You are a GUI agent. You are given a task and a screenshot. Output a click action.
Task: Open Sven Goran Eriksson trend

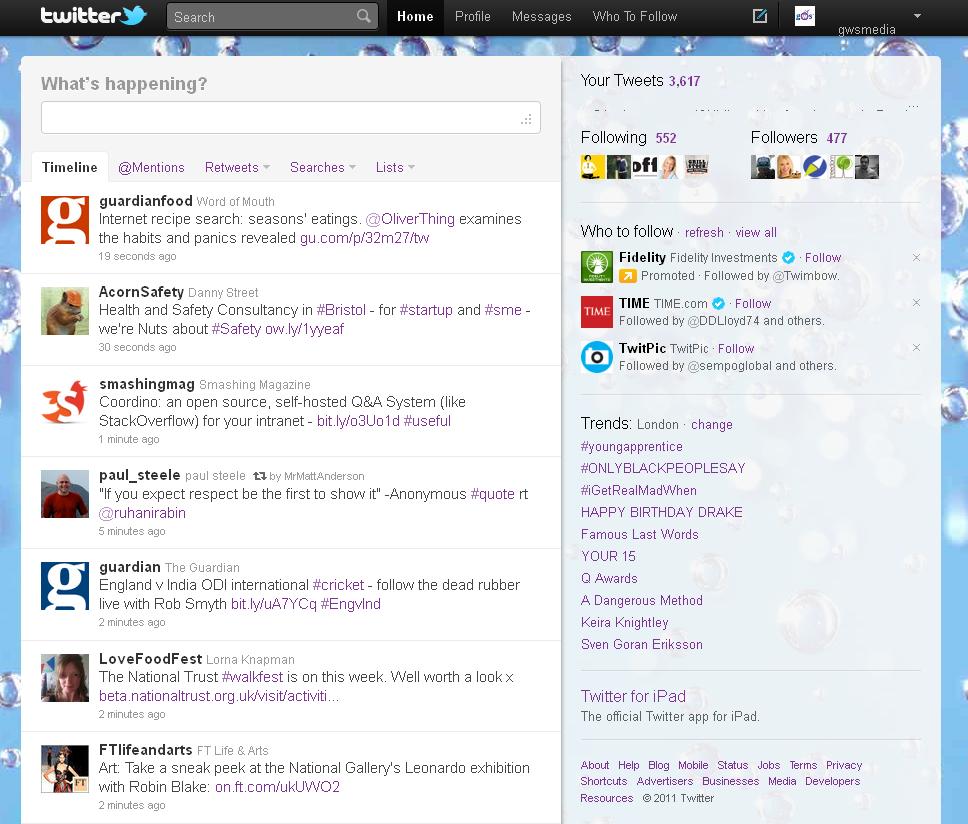pyautogui.click(x=641, y=644)
